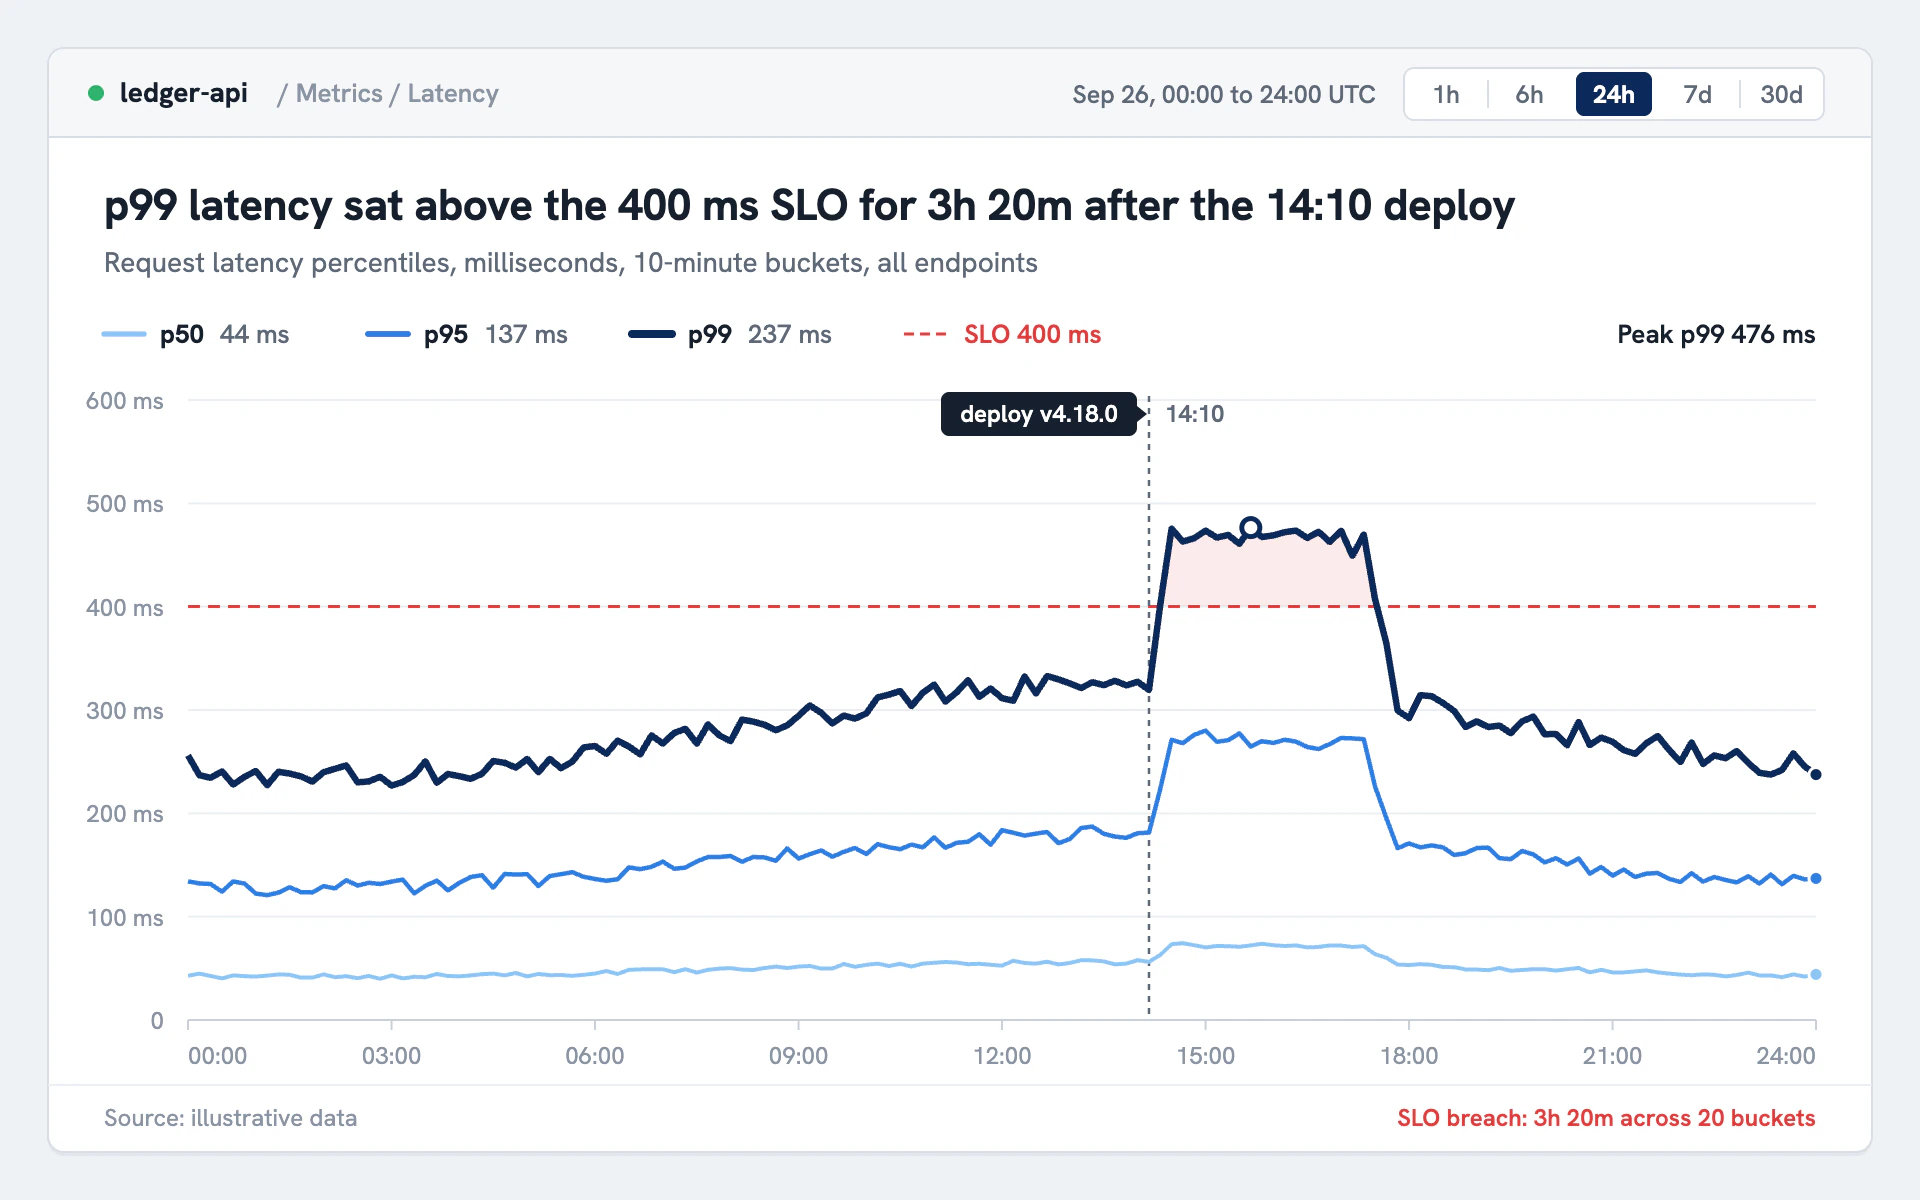
Task: Toggle the SLO 400 ms legend entry
Action: (1002, 334)
